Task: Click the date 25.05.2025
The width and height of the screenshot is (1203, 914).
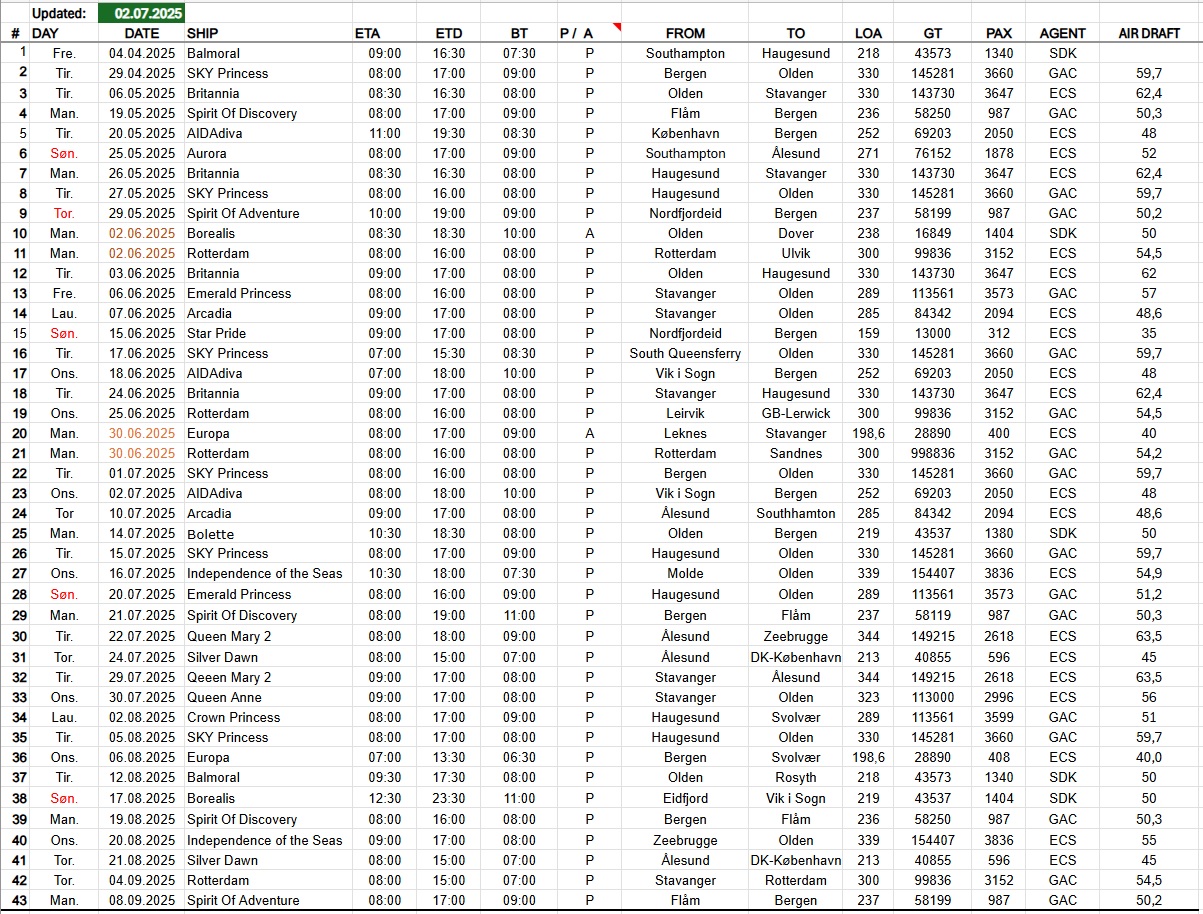Action: pos(142,153)
